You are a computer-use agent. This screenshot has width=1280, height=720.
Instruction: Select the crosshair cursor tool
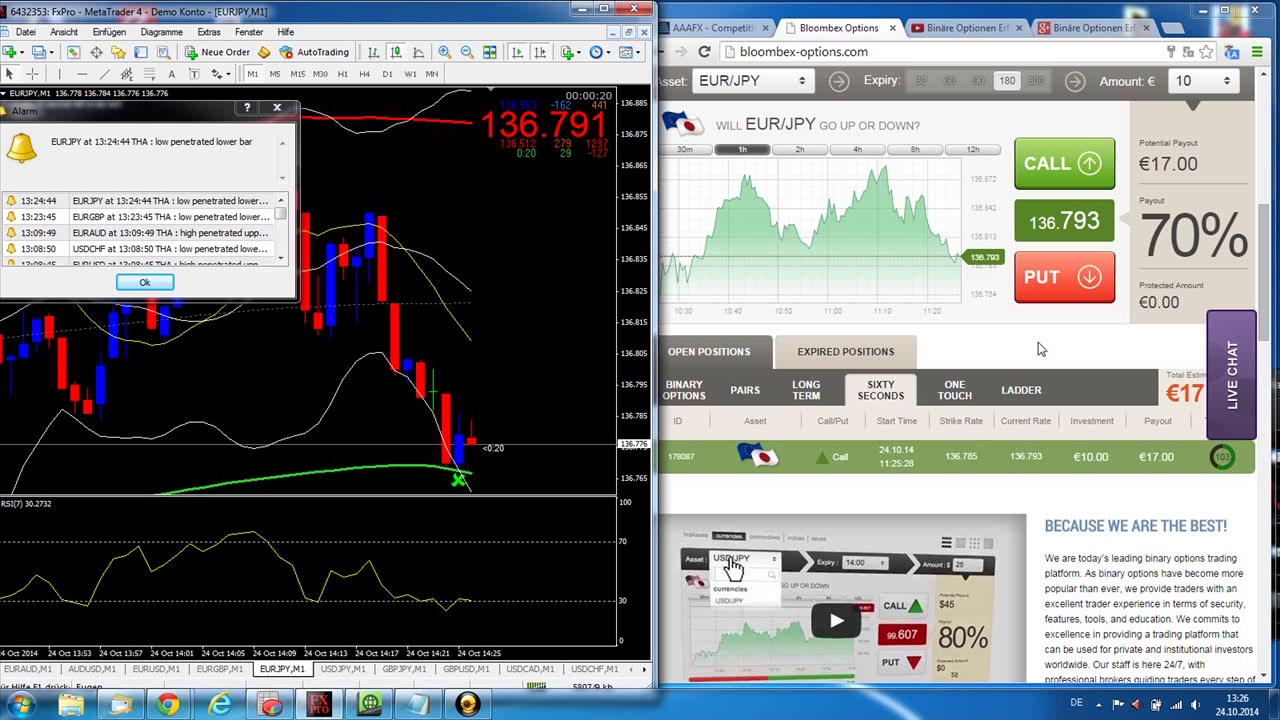click(32, 74)
